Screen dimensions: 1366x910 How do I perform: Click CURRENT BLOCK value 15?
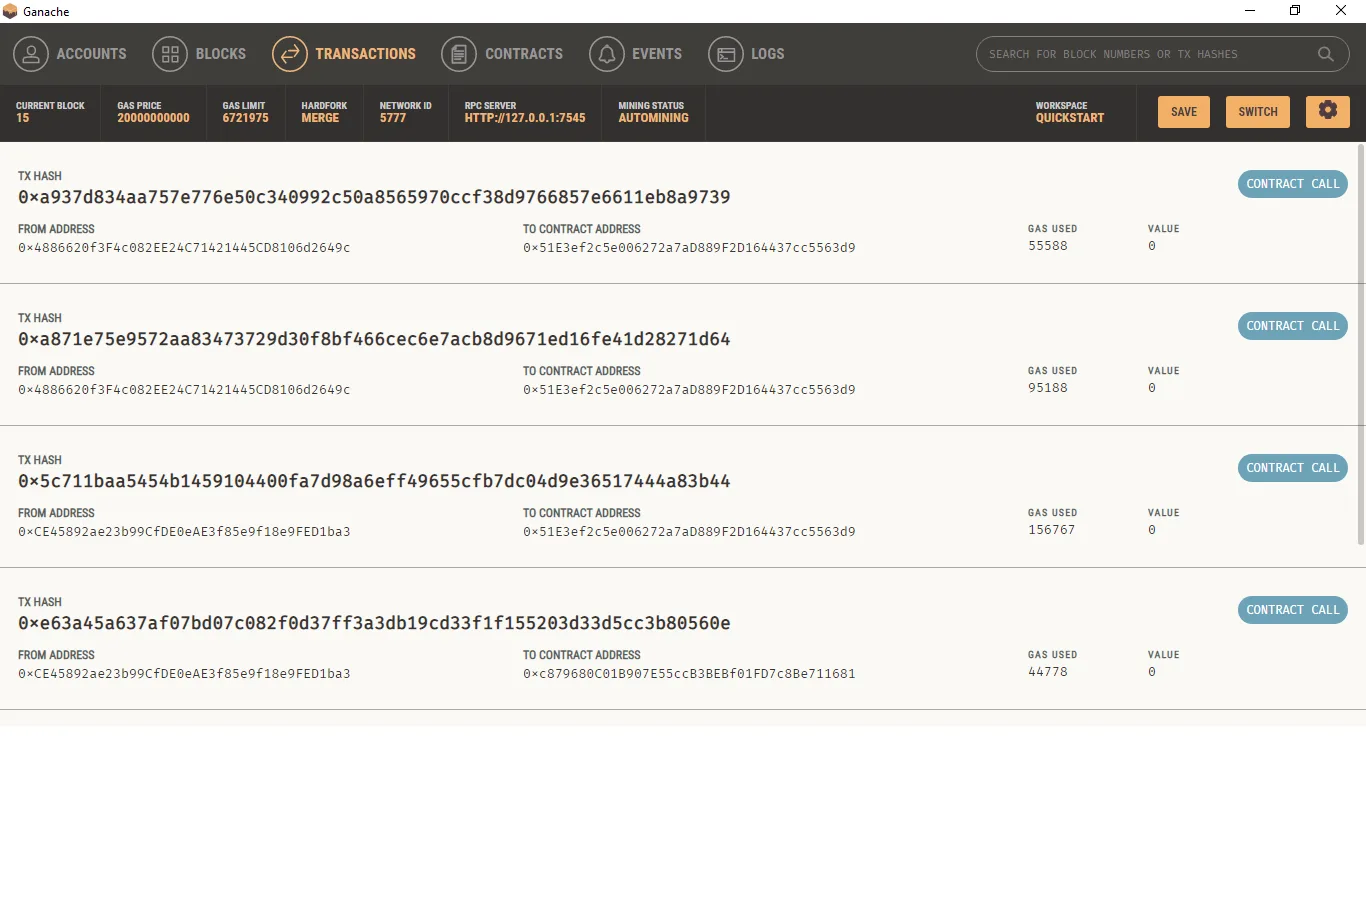[x=23, y=118]
